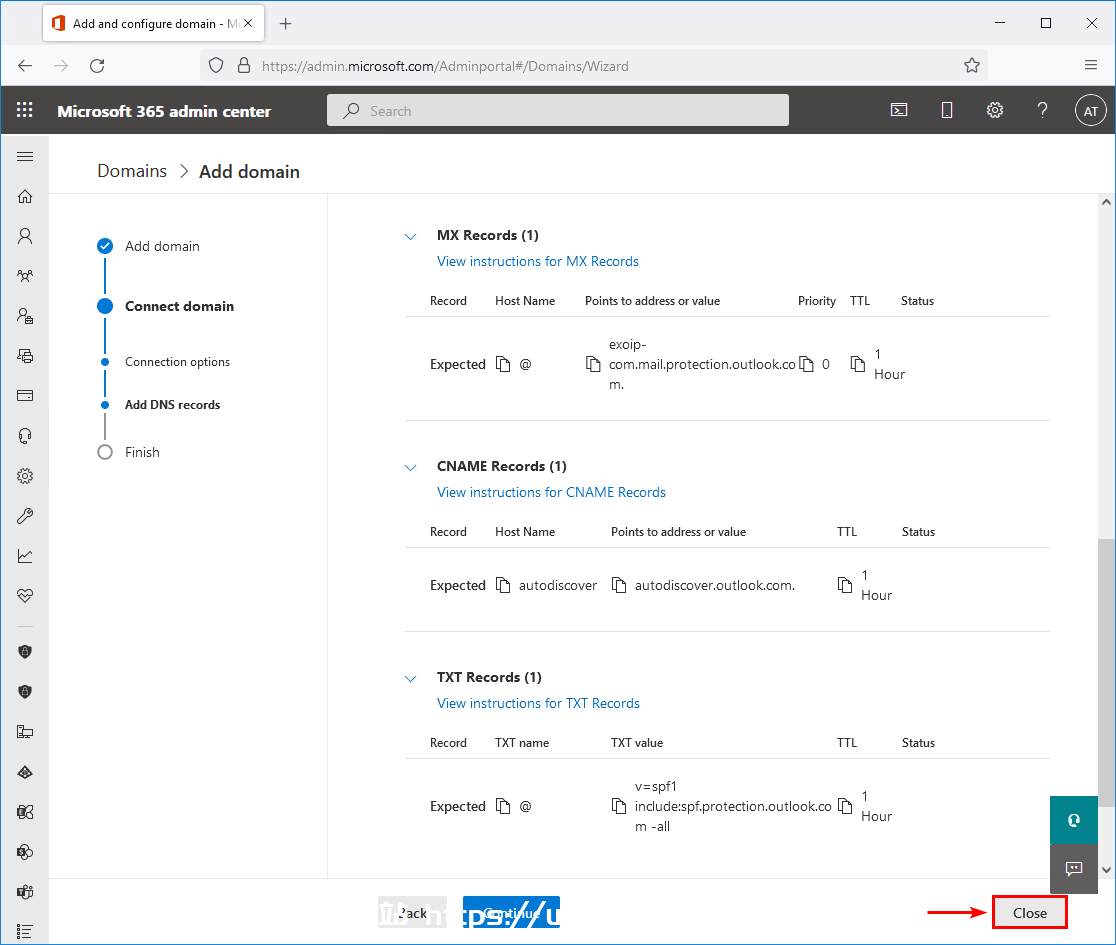Screen dimensions: 1116x945
Task: View instructions for CNAME Records
Action: (551, 492)
